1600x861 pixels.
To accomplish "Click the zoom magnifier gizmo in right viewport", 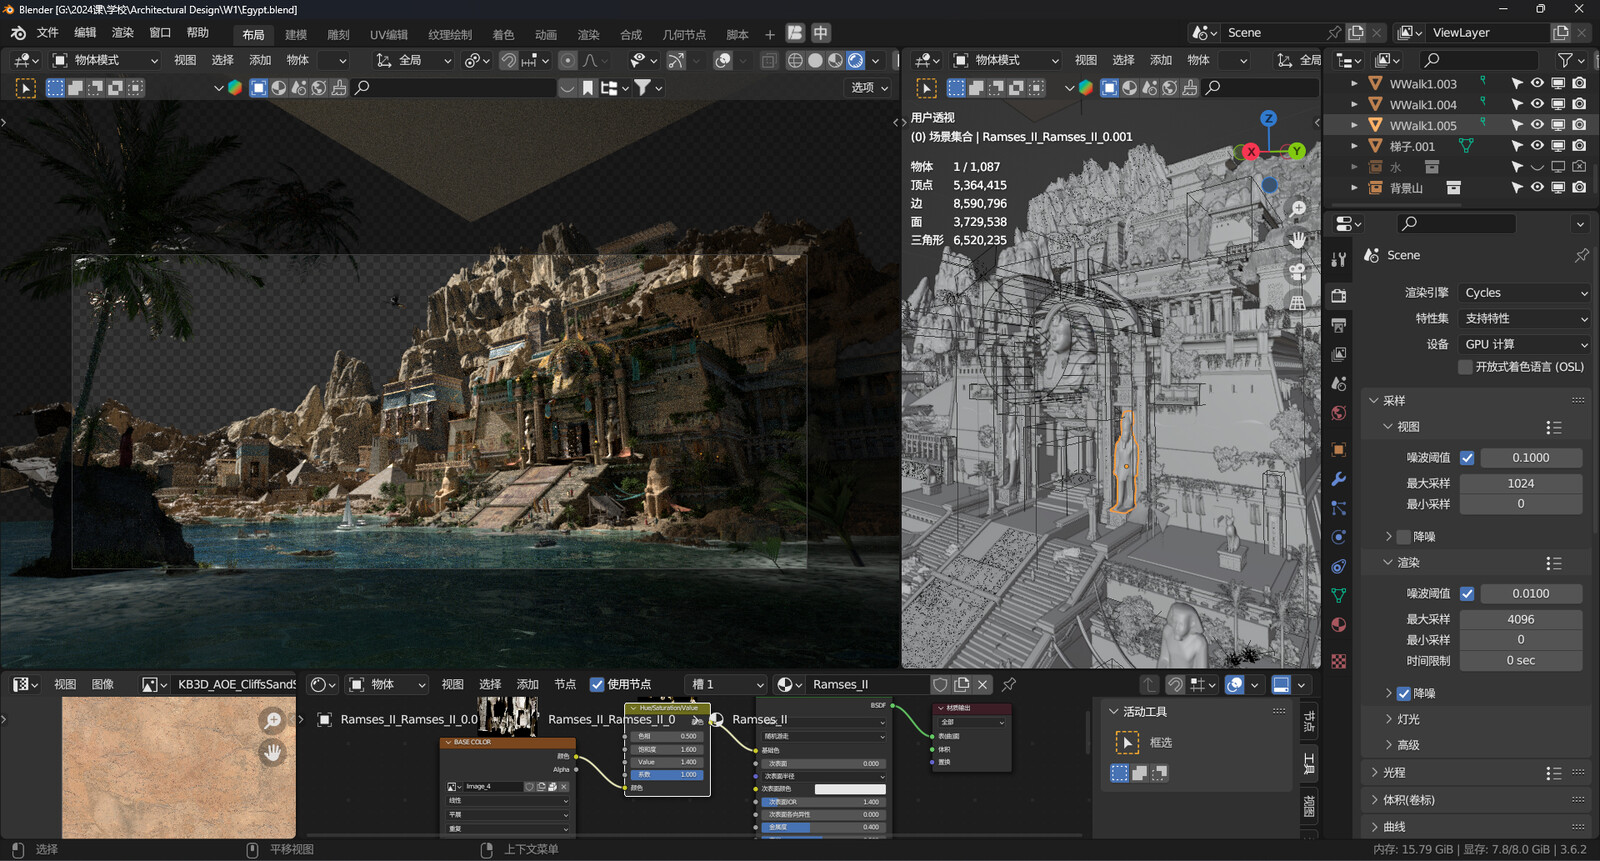I will (1298, 209).
